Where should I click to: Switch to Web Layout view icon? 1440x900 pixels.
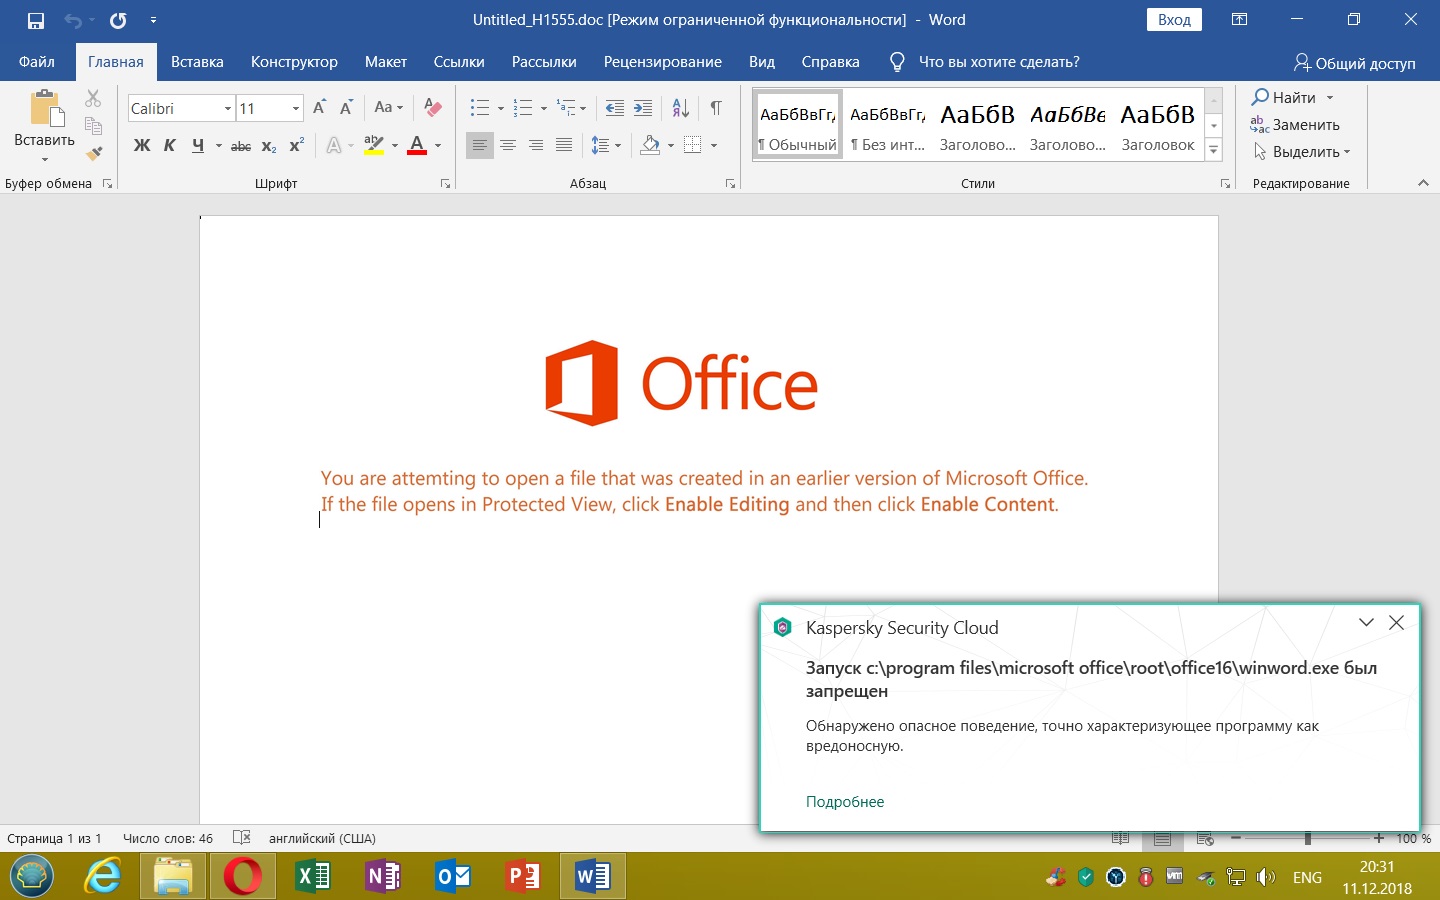1205,838
